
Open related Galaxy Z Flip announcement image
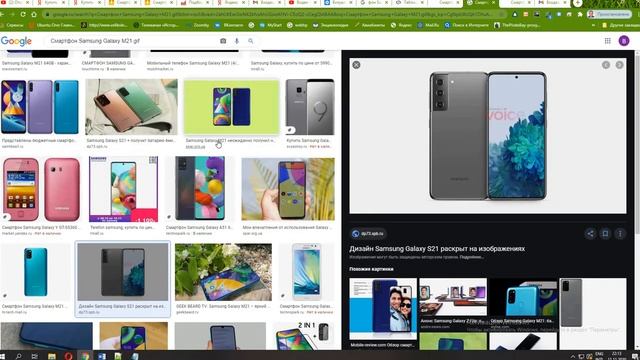[453, 297]
